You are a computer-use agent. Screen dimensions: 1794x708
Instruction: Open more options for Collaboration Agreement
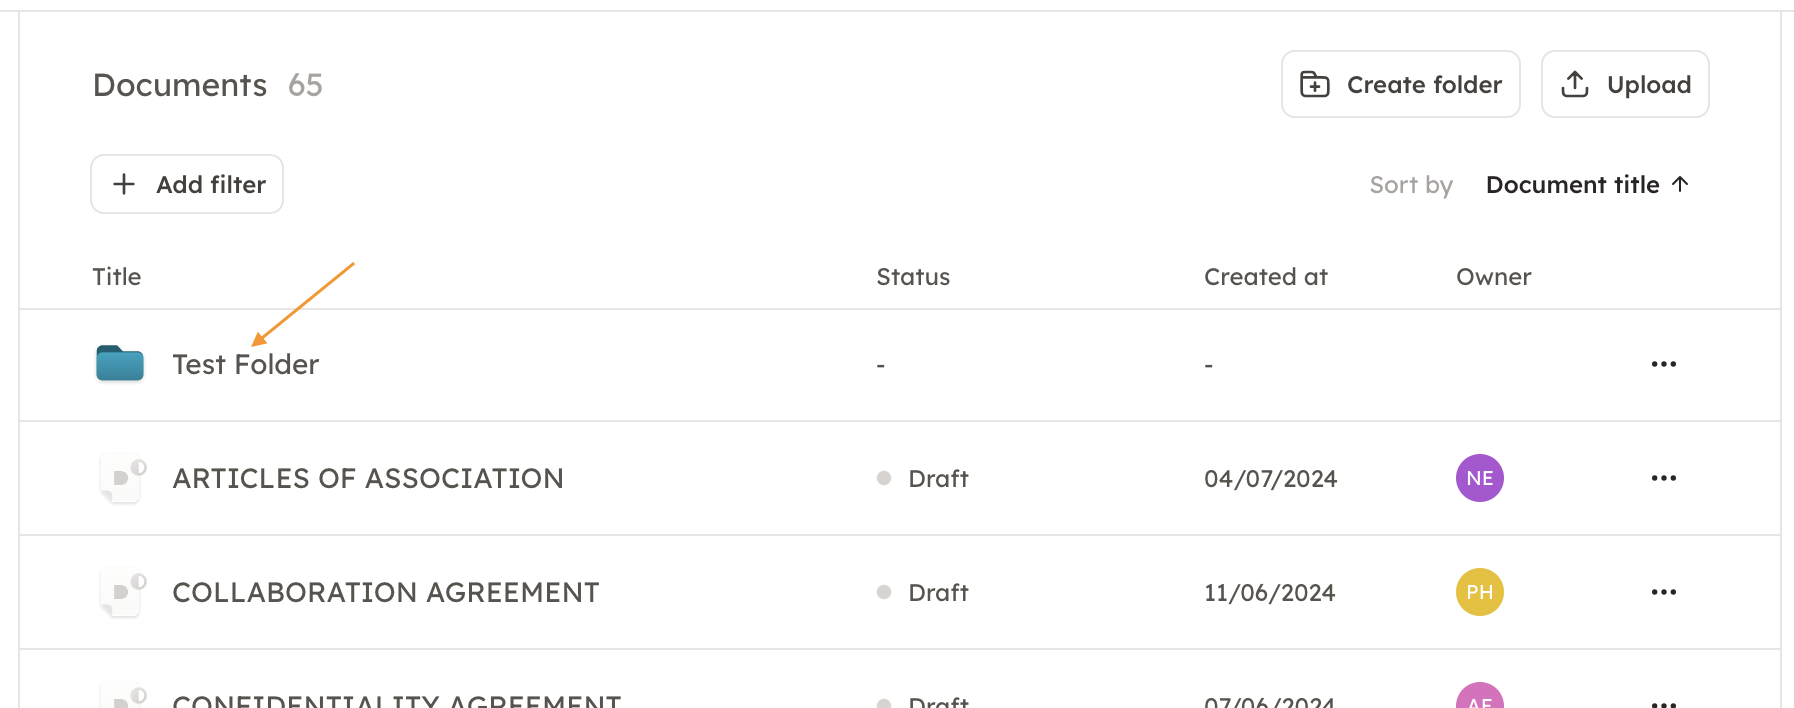[1663, 592]
